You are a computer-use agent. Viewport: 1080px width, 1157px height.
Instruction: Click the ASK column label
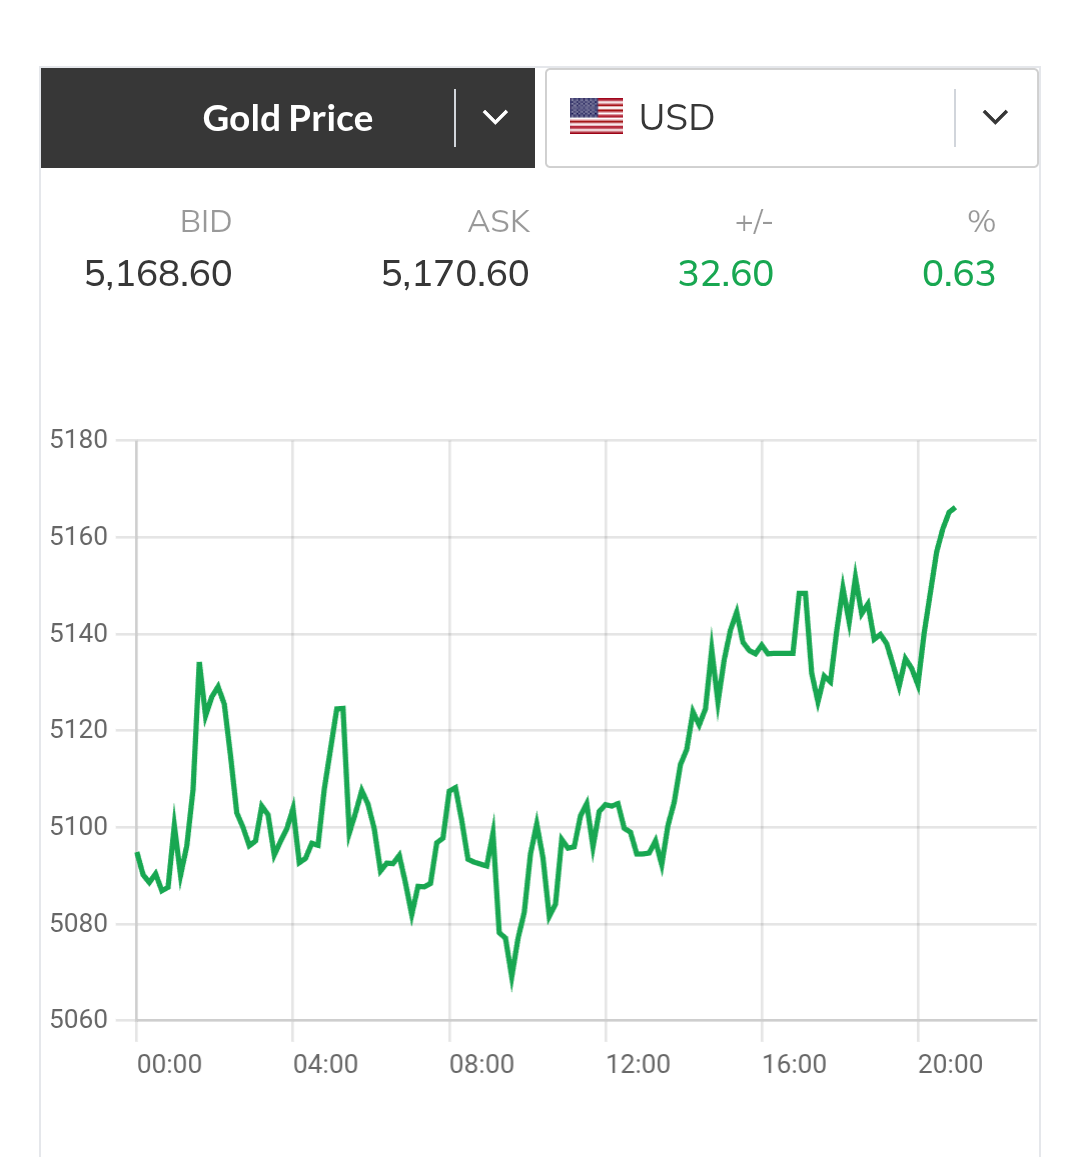tap(499, 221)
